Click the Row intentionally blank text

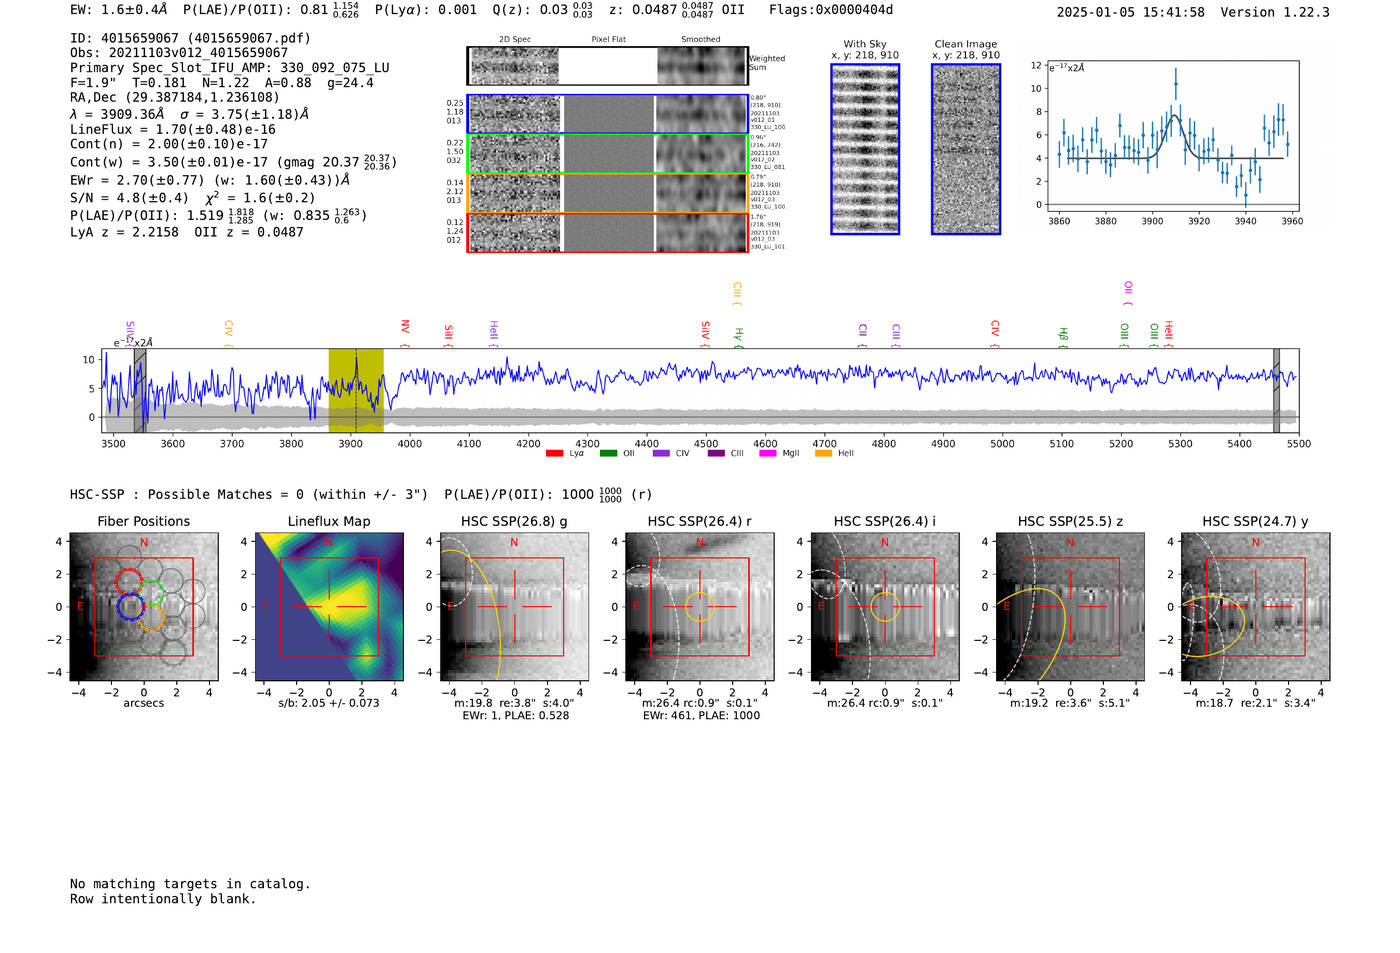(163, 899)
